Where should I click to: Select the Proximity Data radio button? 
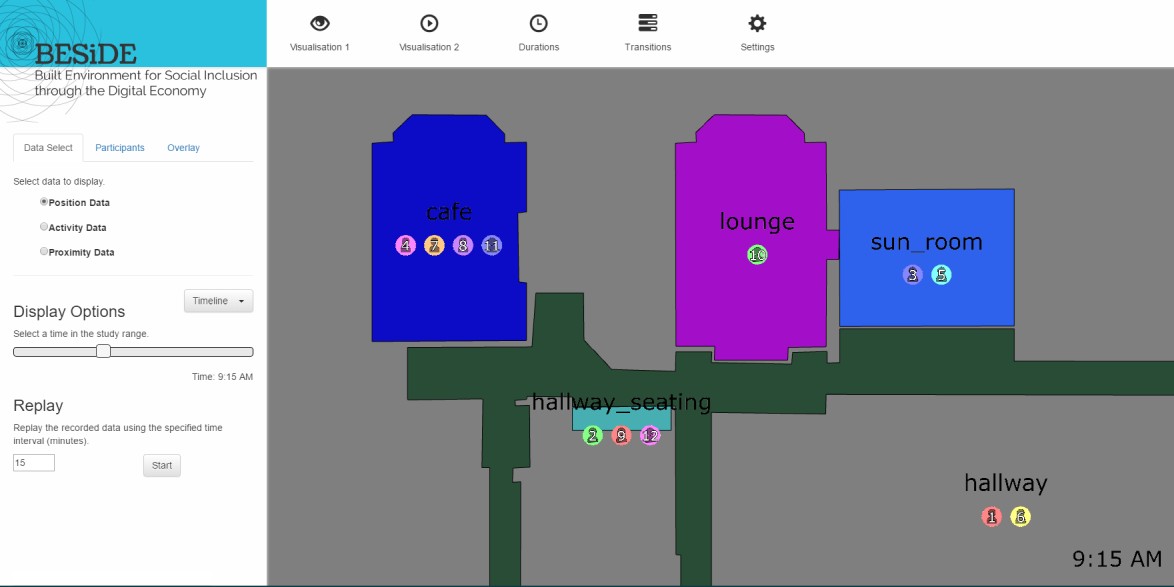click(x=43, y=252)
